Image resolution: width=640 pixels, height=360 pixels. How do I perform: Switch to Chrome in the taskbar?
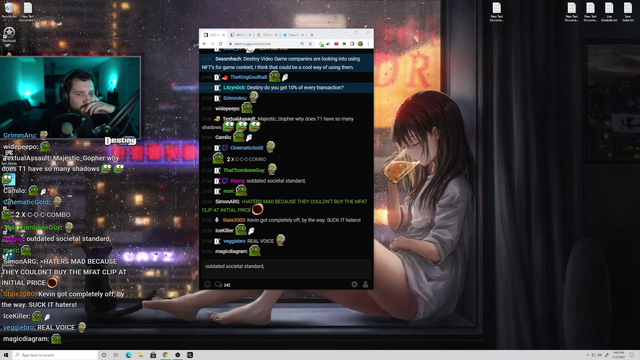click(165, 355)
